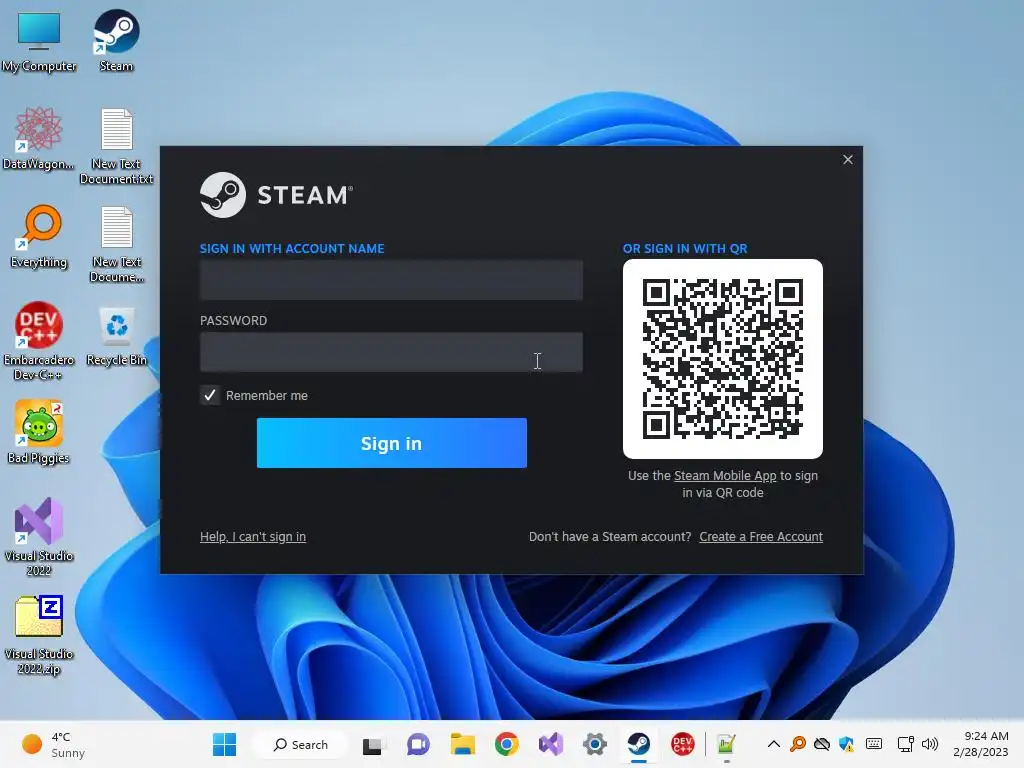
Task: Open File Explorer from the taskbar
Action: click(462, 744)
